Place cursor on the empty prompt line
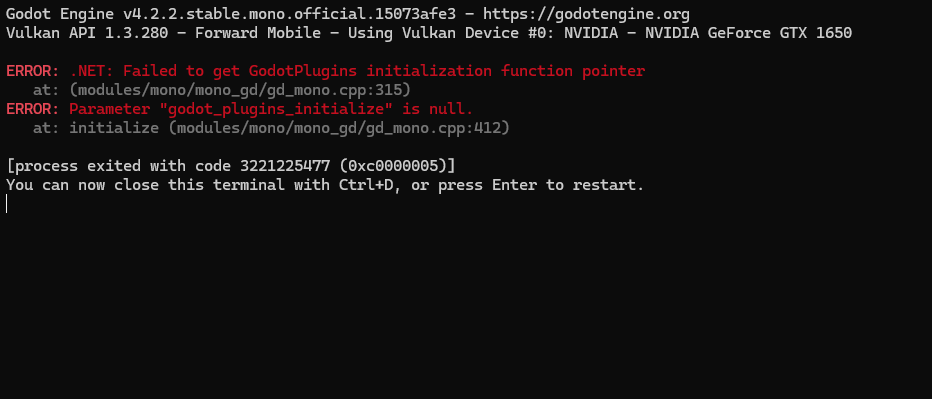932x399 pixels. click(x=7, y=204)
